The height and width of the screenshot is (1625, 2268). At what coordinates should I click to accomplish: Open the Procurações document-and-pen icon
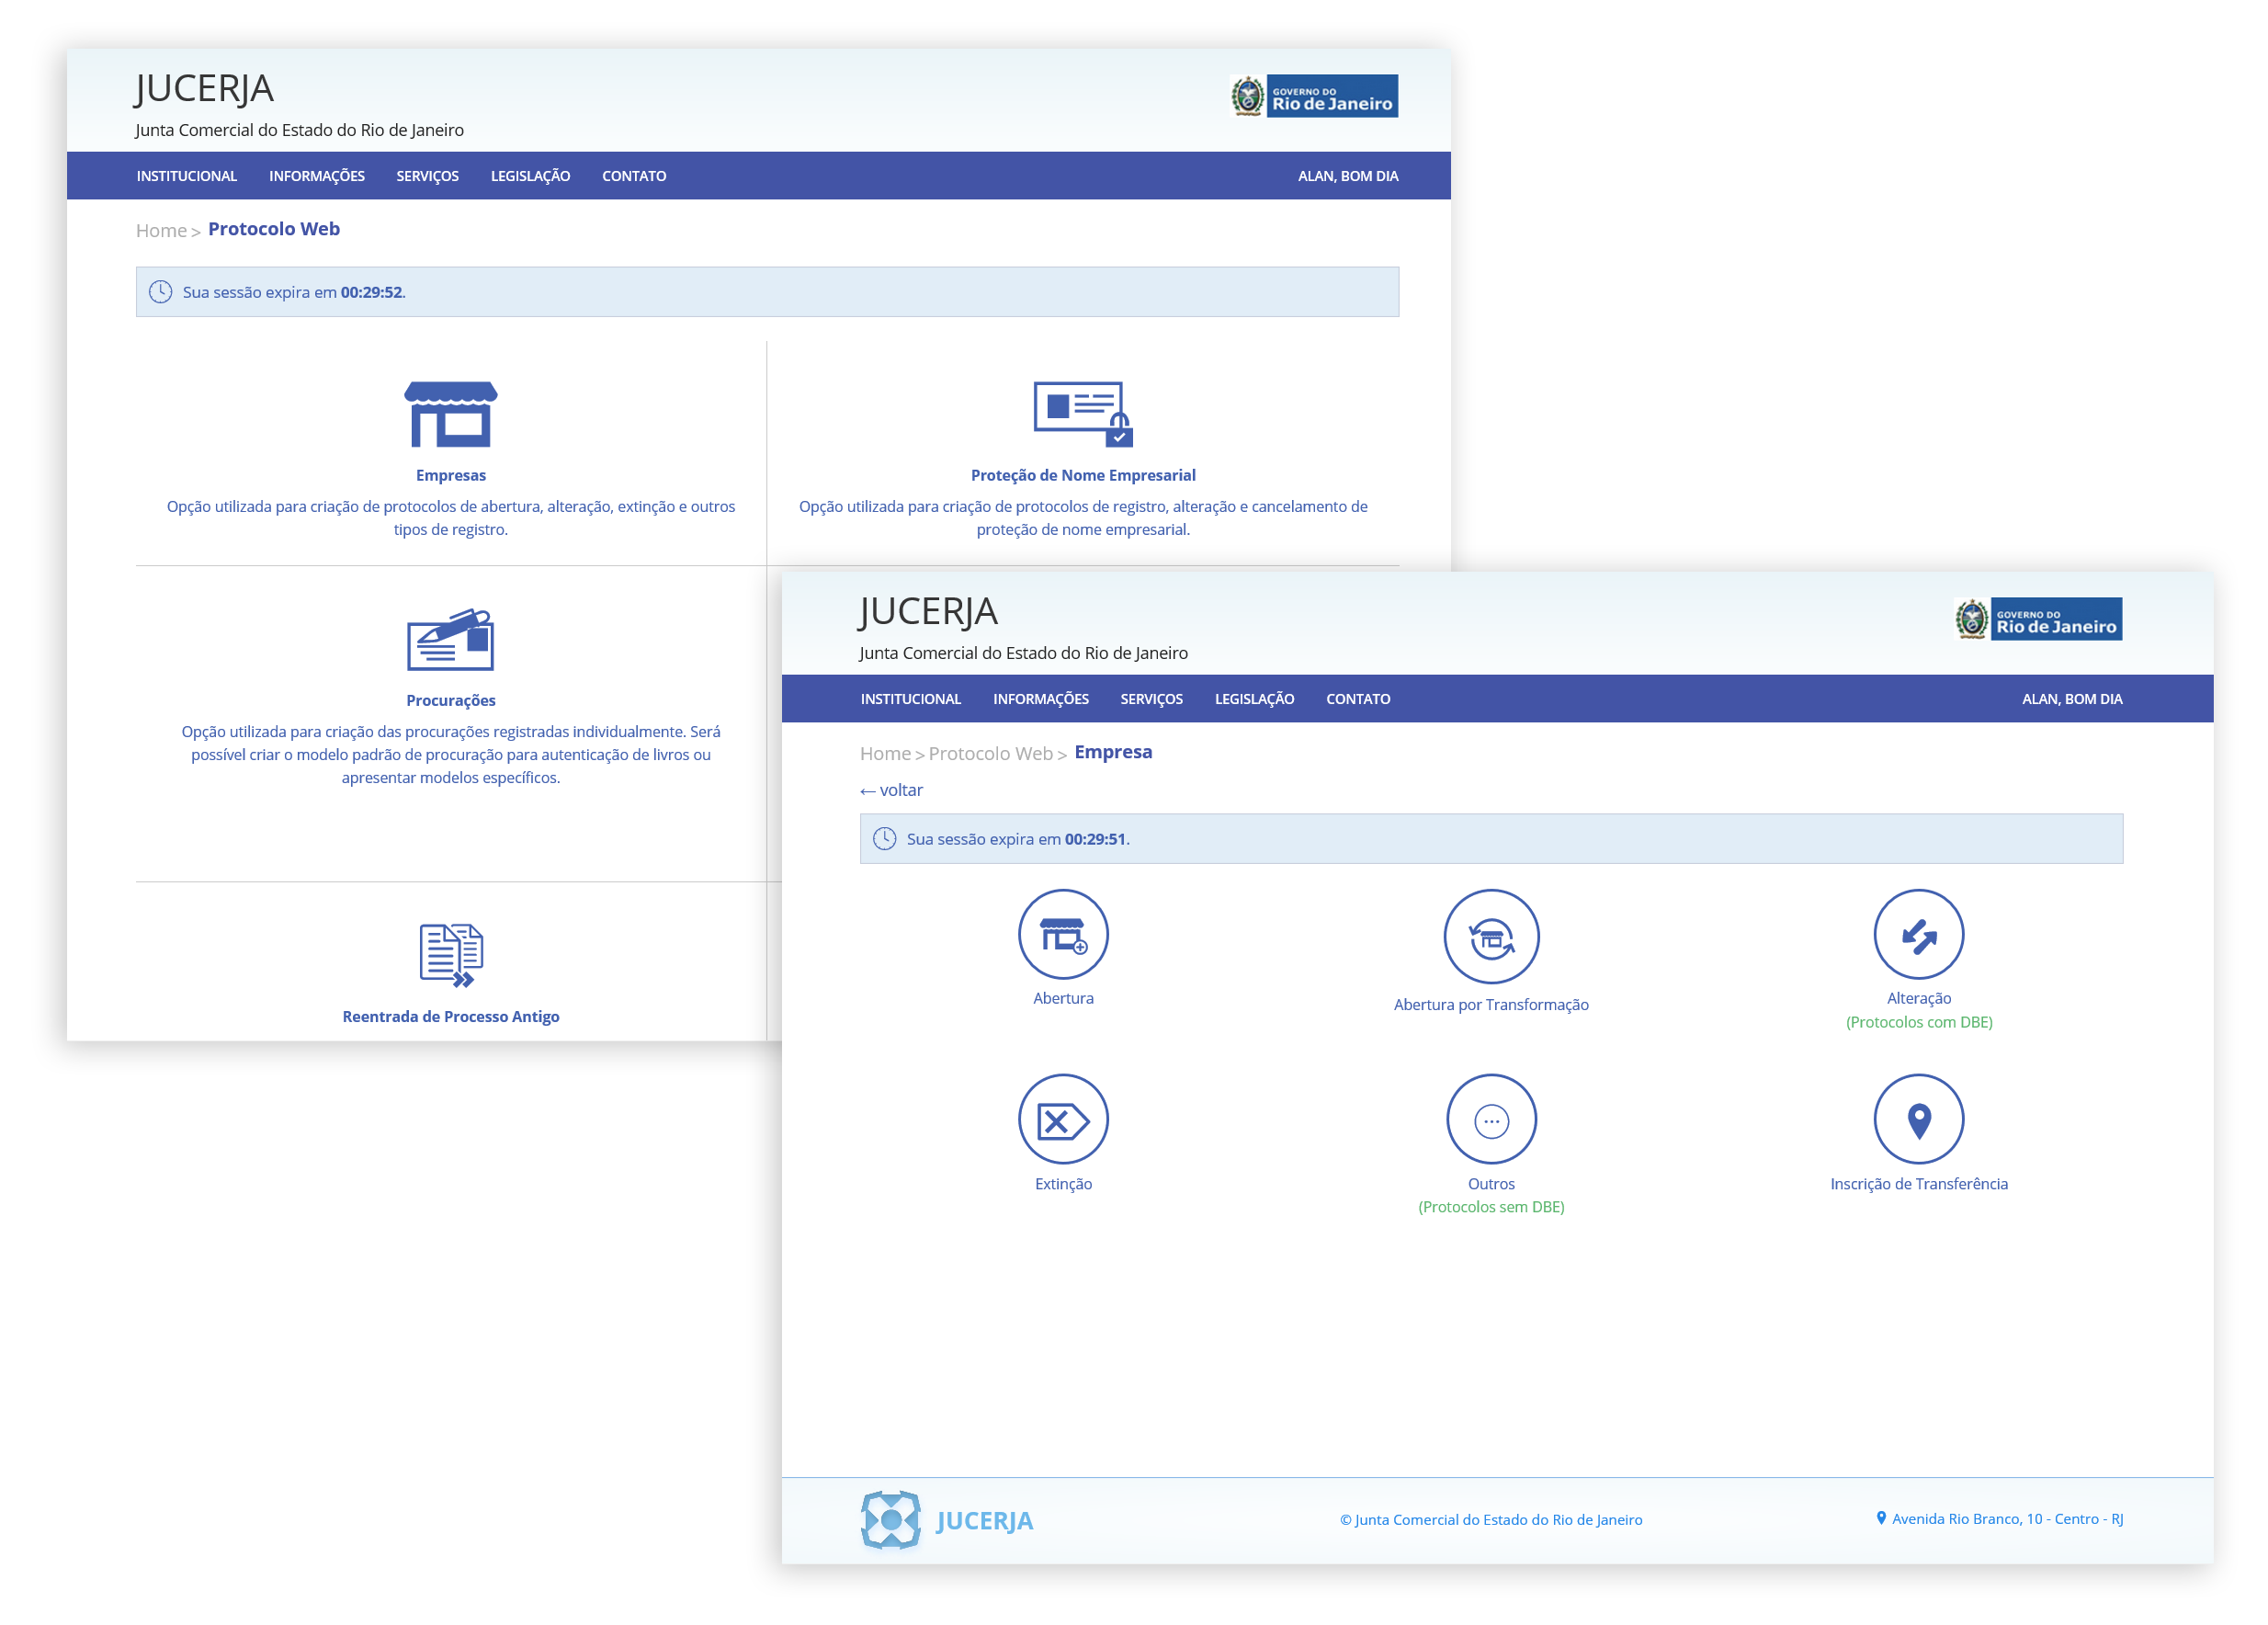pyautogui.click(x=450, y=639)
